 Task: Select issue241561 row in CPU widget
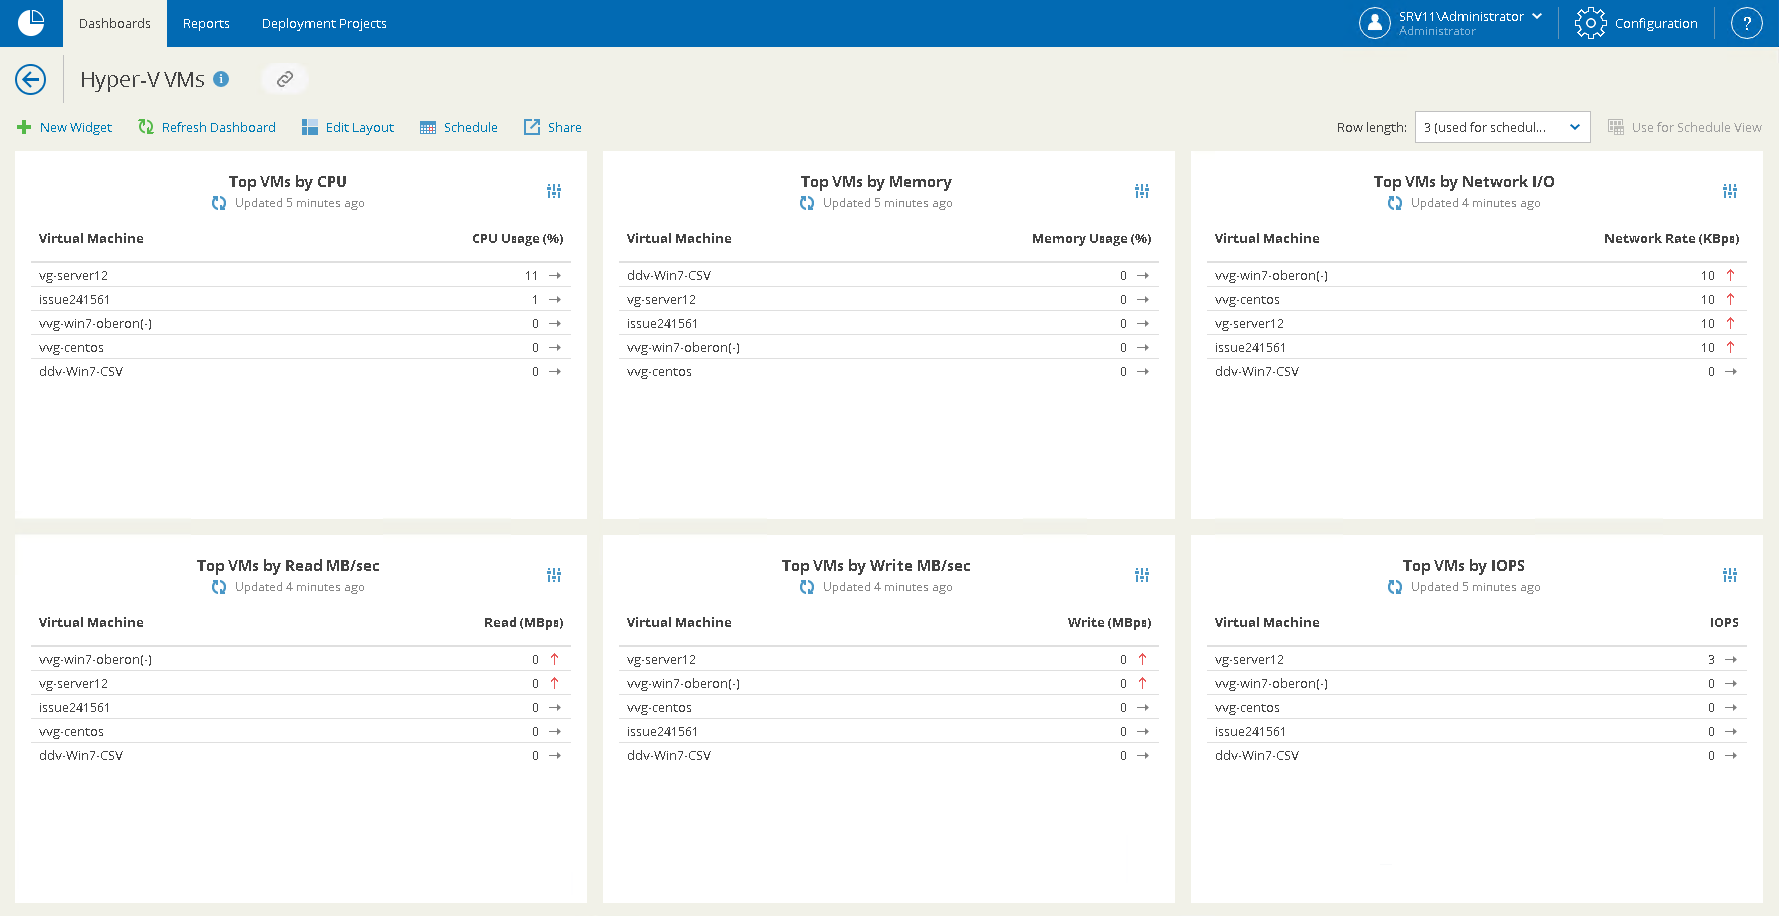[301, 299]
